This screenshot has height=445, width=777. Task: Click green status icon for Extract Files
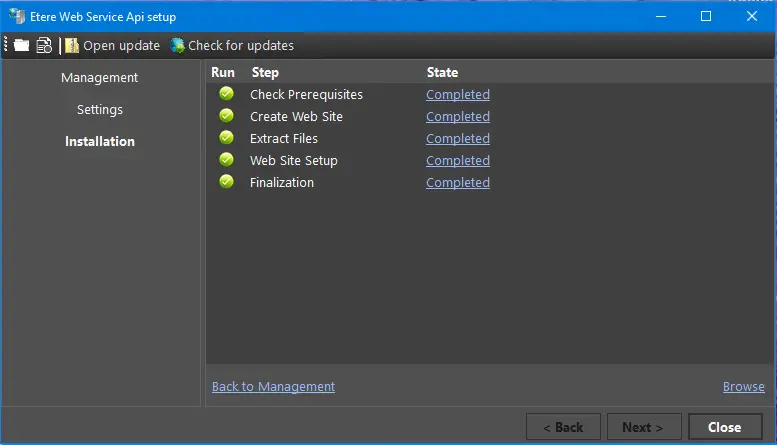point(226,138)
